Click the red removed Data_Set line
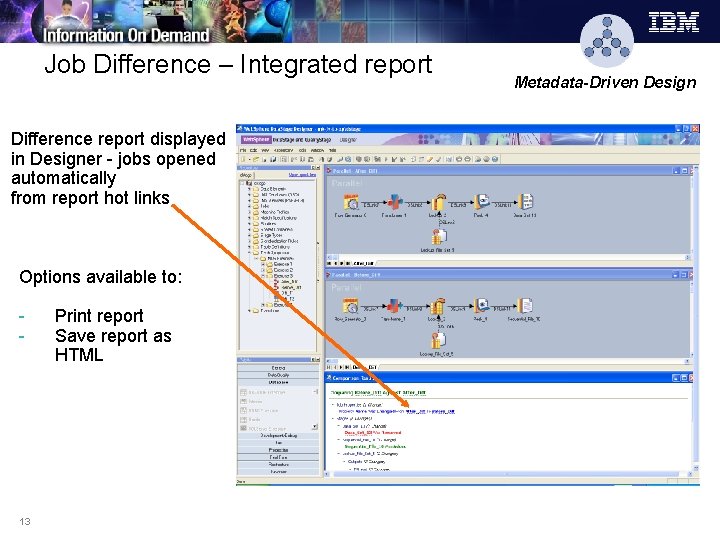 pos(372,433)
